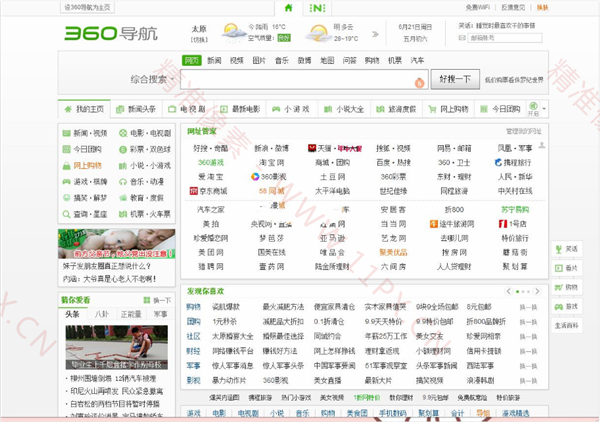The width and height of the screenshot is (600, 422).
Task: Open the 音乐 sidebar shortcut icon
Action: coord(565,306)
